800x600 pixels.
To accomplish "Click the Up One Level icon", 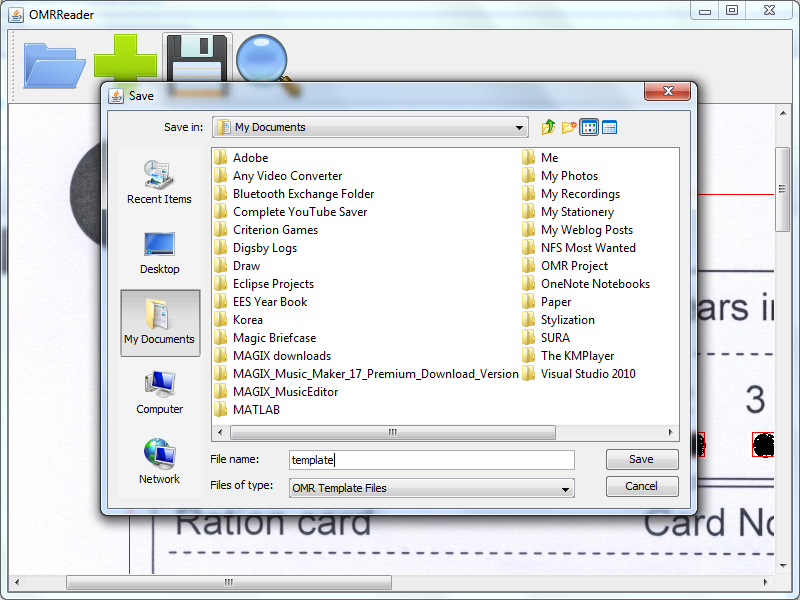I will coord(548,127).
